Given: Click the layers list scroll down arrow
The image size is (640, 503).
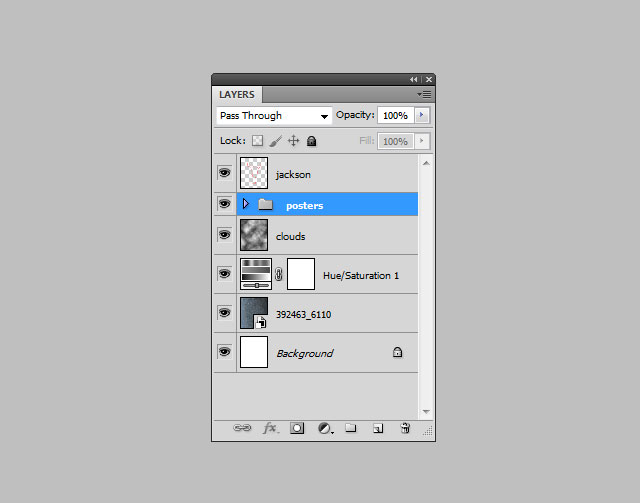Looking at the screenshot, I should pyautogui.click(x=426, y=412).
